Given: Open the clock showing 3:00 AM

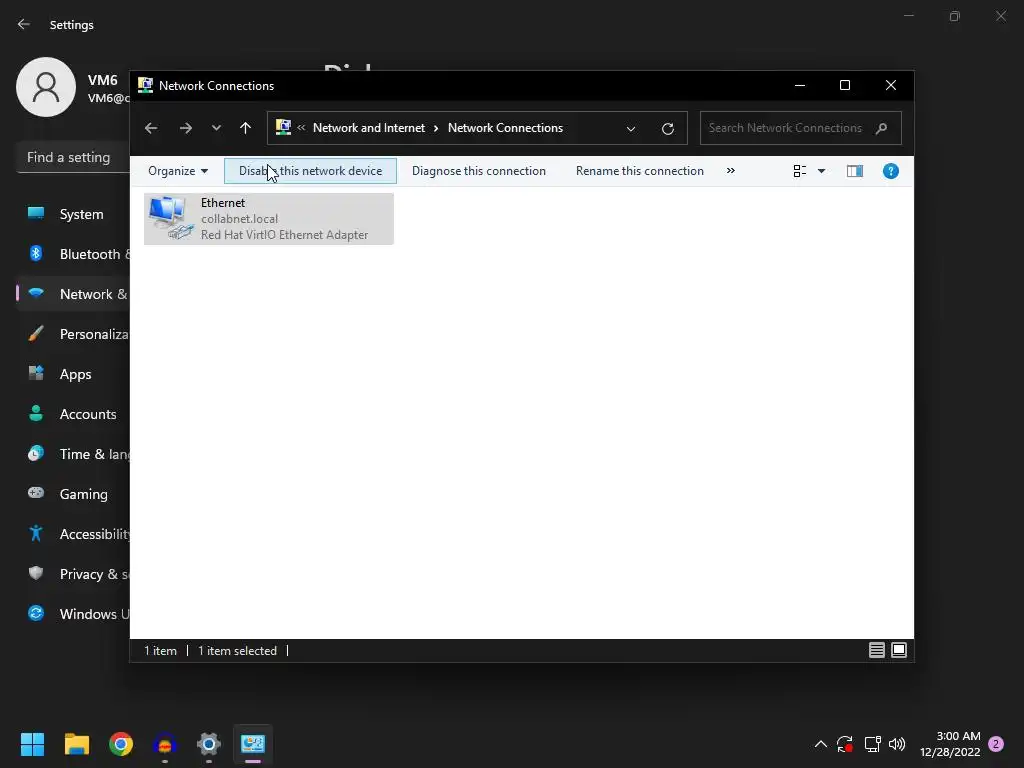Looking at the screenshot, I should [950, 744].
